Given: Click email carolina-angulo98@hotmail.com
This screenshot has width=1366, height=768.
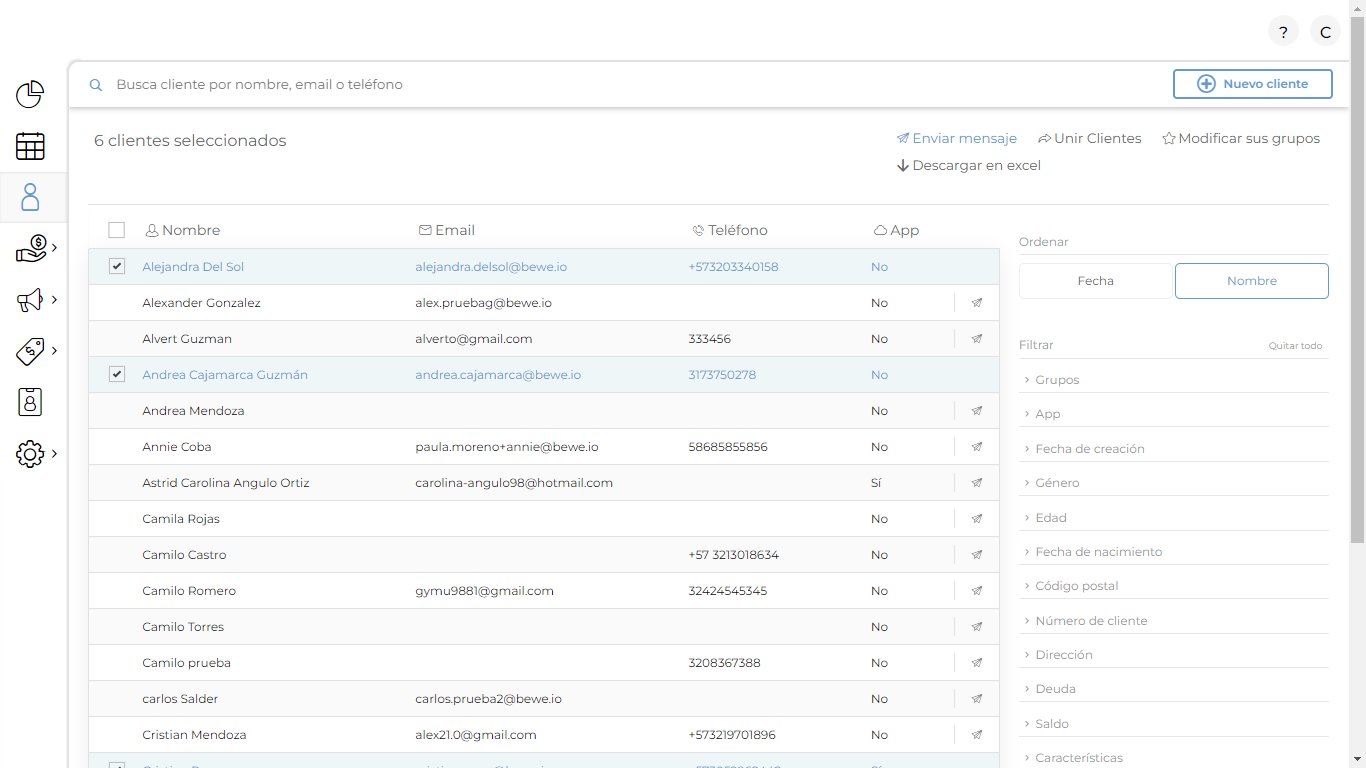Looking at the screenshot, I should point(514,483).
